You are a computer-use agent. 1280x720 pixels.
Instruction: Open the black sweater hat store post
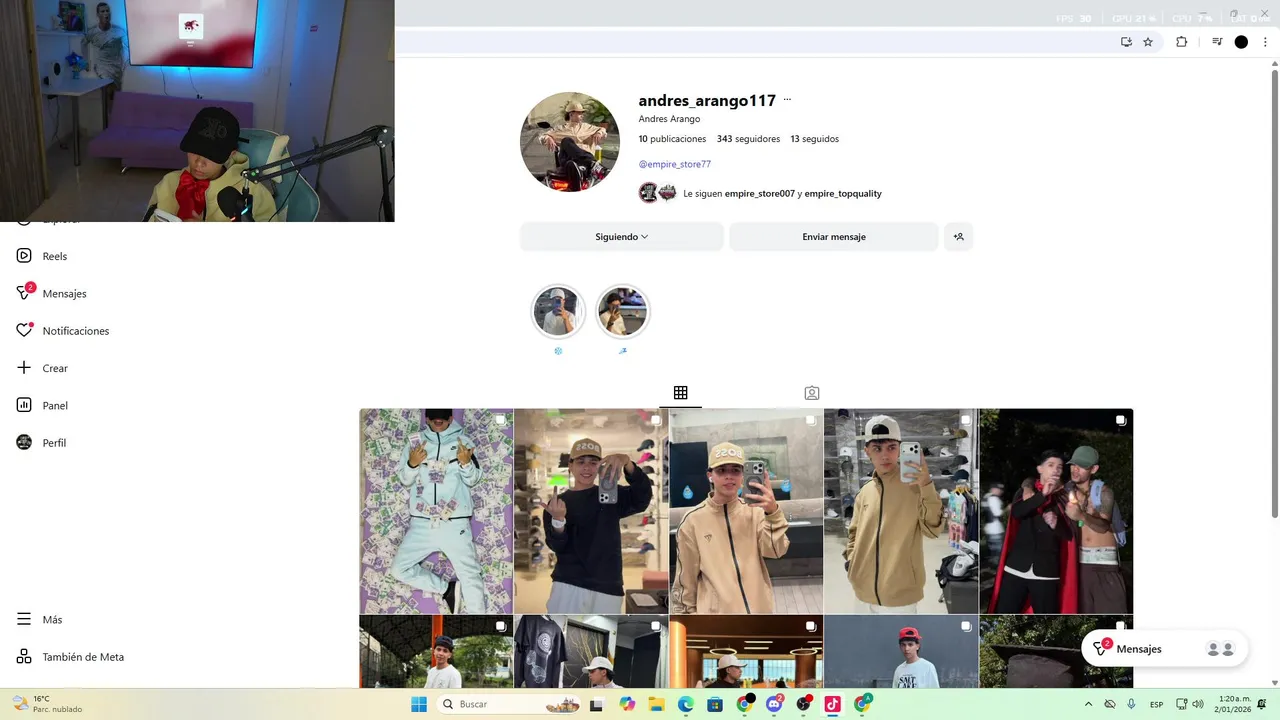pos(591,511)
